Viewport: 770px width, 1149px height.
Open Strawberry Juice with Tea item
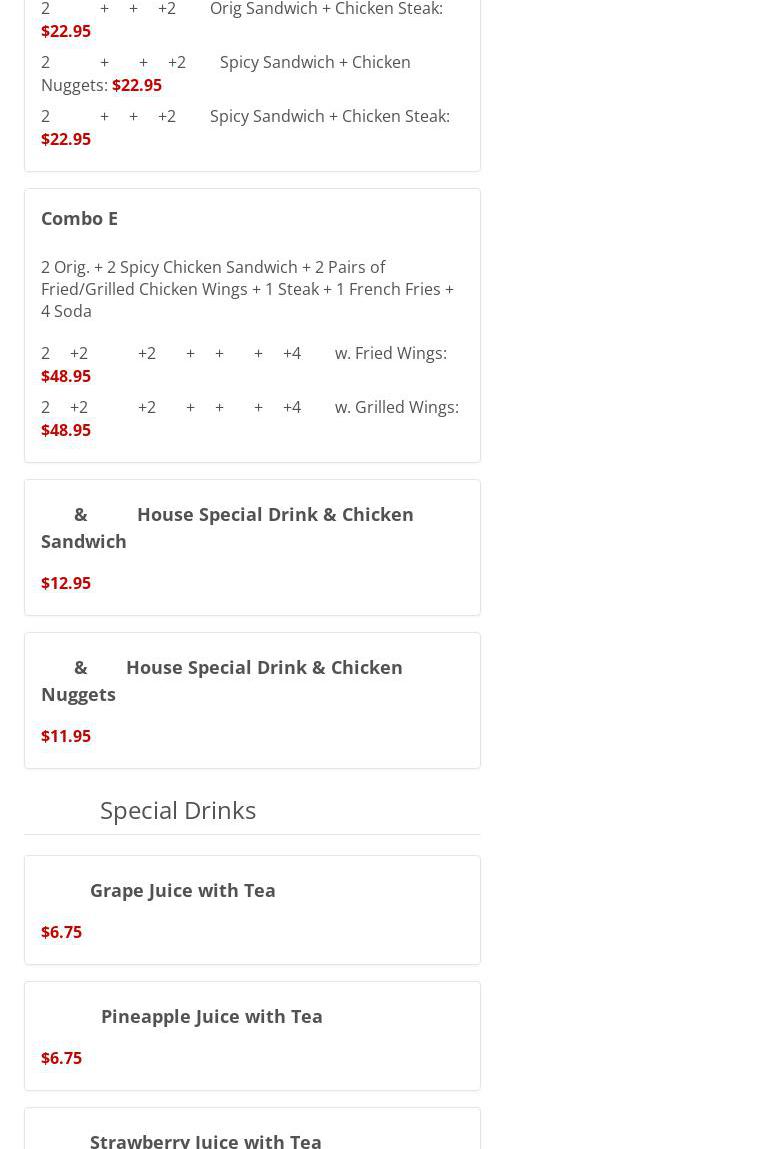205,1140
